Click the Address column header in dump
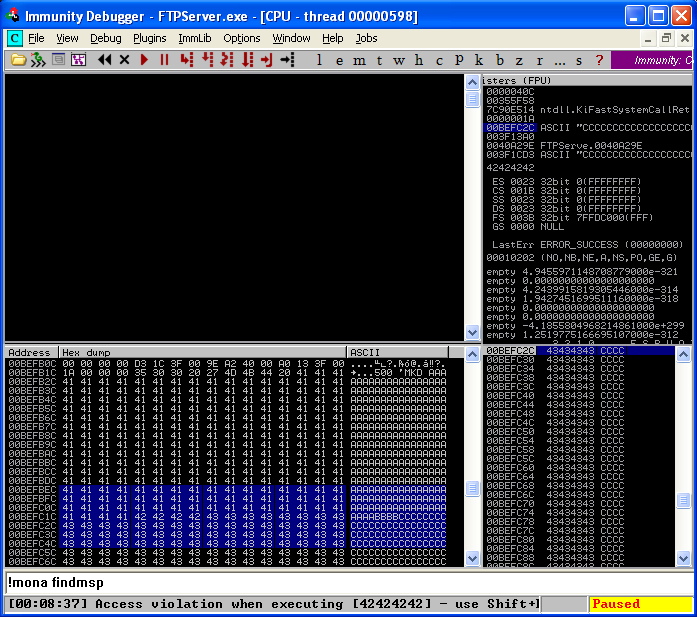 [x=31, y=353]
